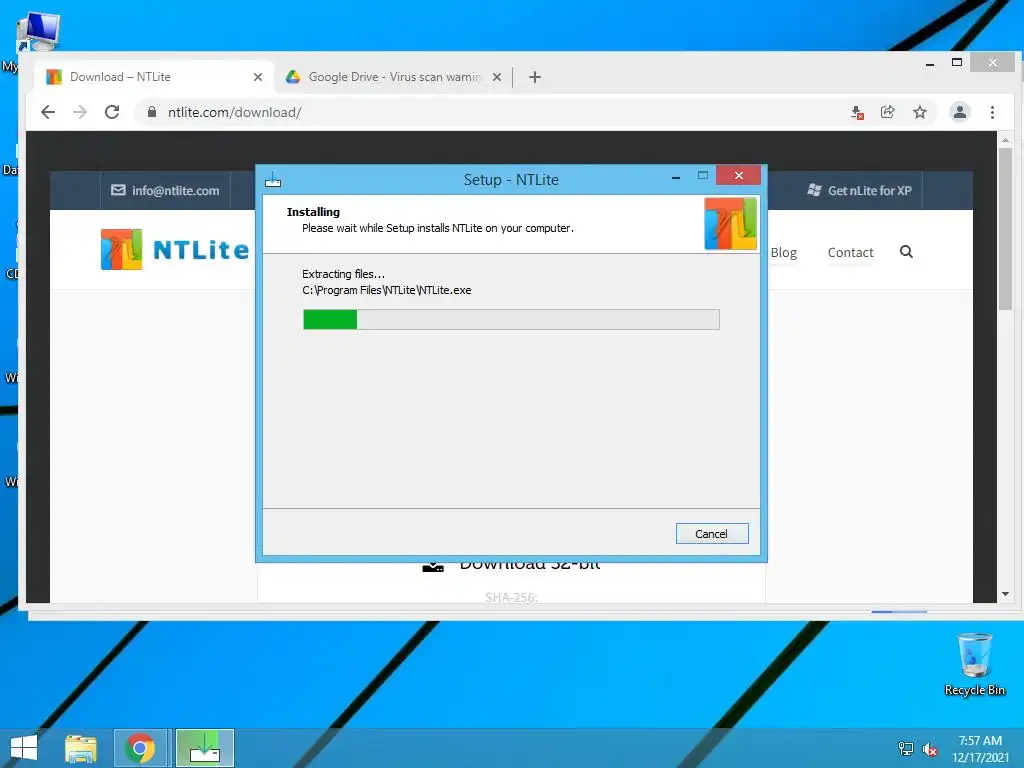The width and height of the screenshot is (1024, 768).
Task: Minimize the Chrome window
Action: tap(930, 63)
